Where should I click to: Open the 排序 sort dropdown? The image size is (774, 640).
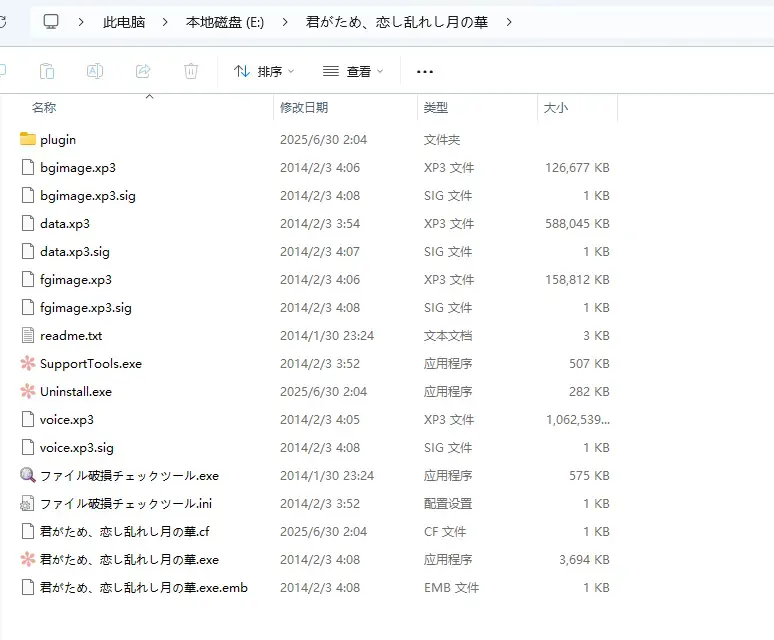coord(264,72)
